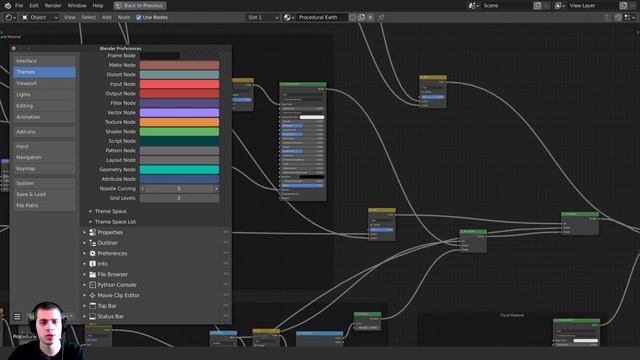
Task: Open the snapping options icon dropdown at header right
Action: pyautogui.click(x=630, y=18)
